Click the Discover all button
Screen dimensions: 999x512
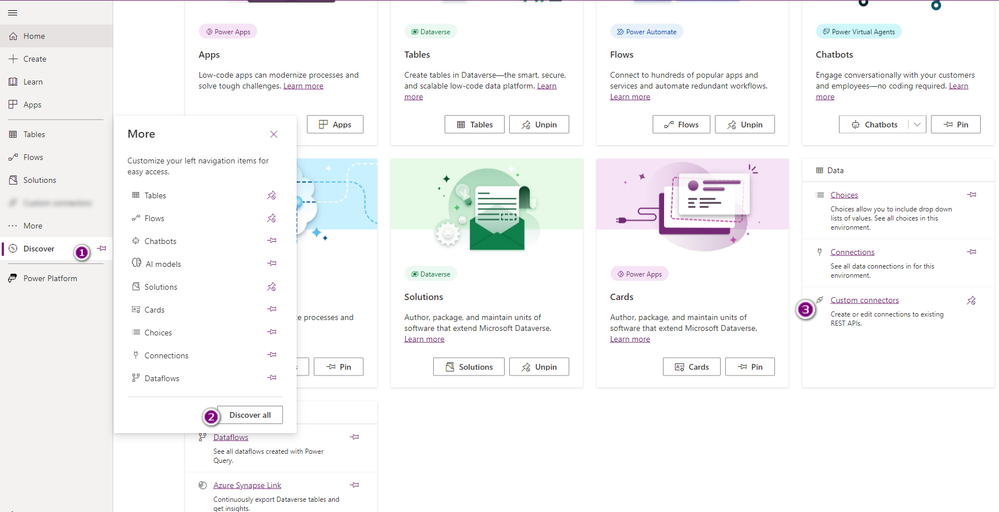click(x=250, y=415)
